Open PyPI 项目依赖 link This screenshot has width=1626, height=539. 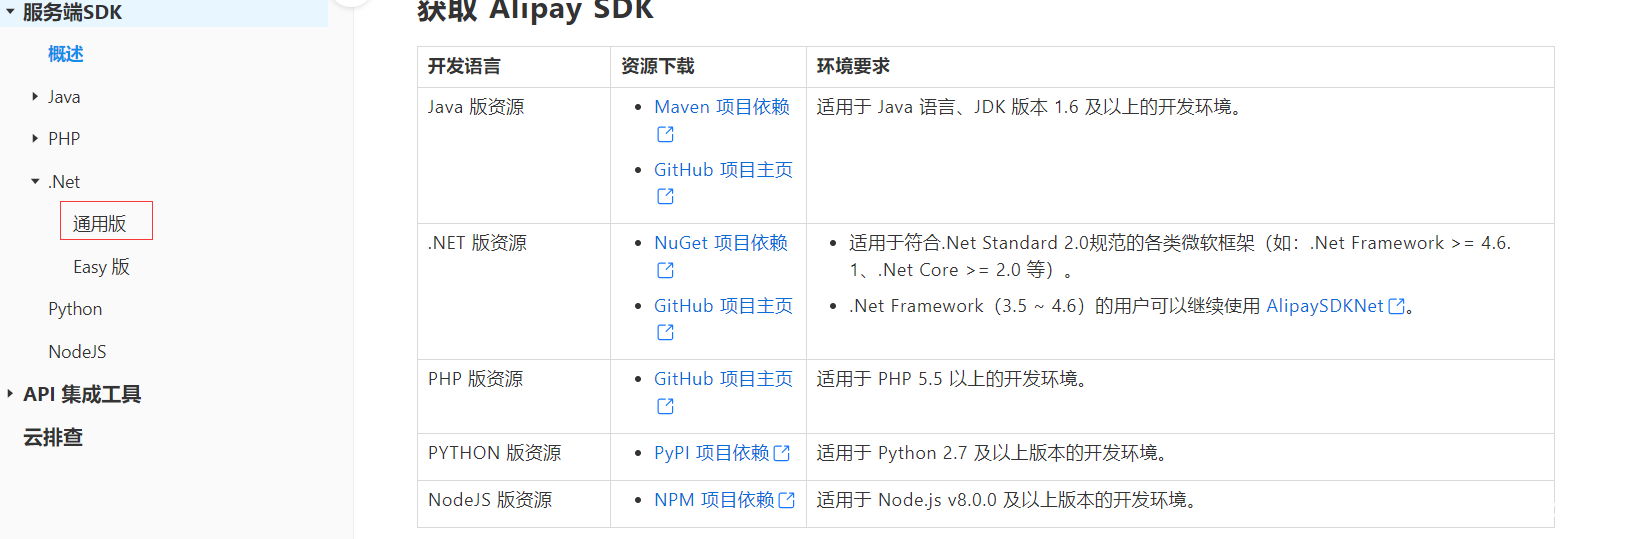click(x=712, y=453)
